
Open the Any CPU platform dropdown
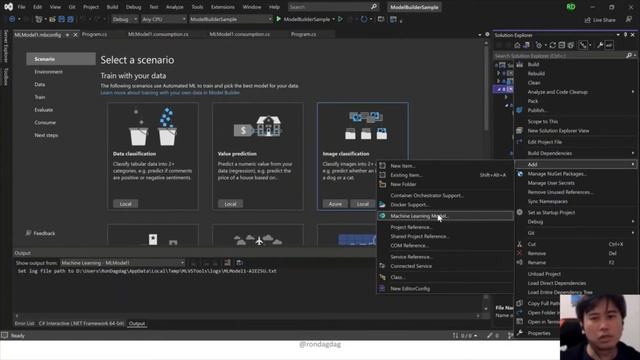tap(163, 19)
